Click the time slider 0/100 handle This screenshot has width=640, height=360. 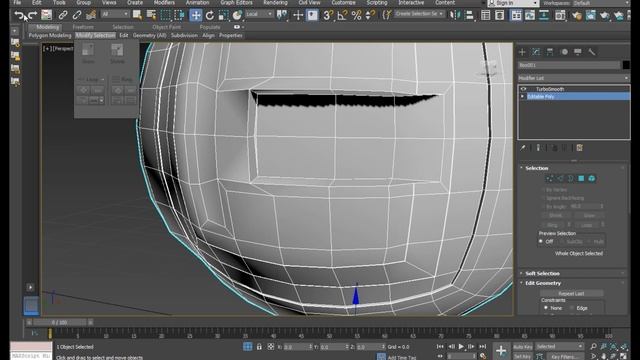(60, 322)
